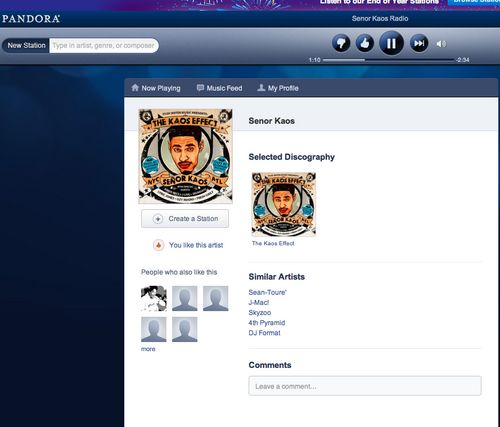Click the plus icon in Create a Station

point(158,219)
